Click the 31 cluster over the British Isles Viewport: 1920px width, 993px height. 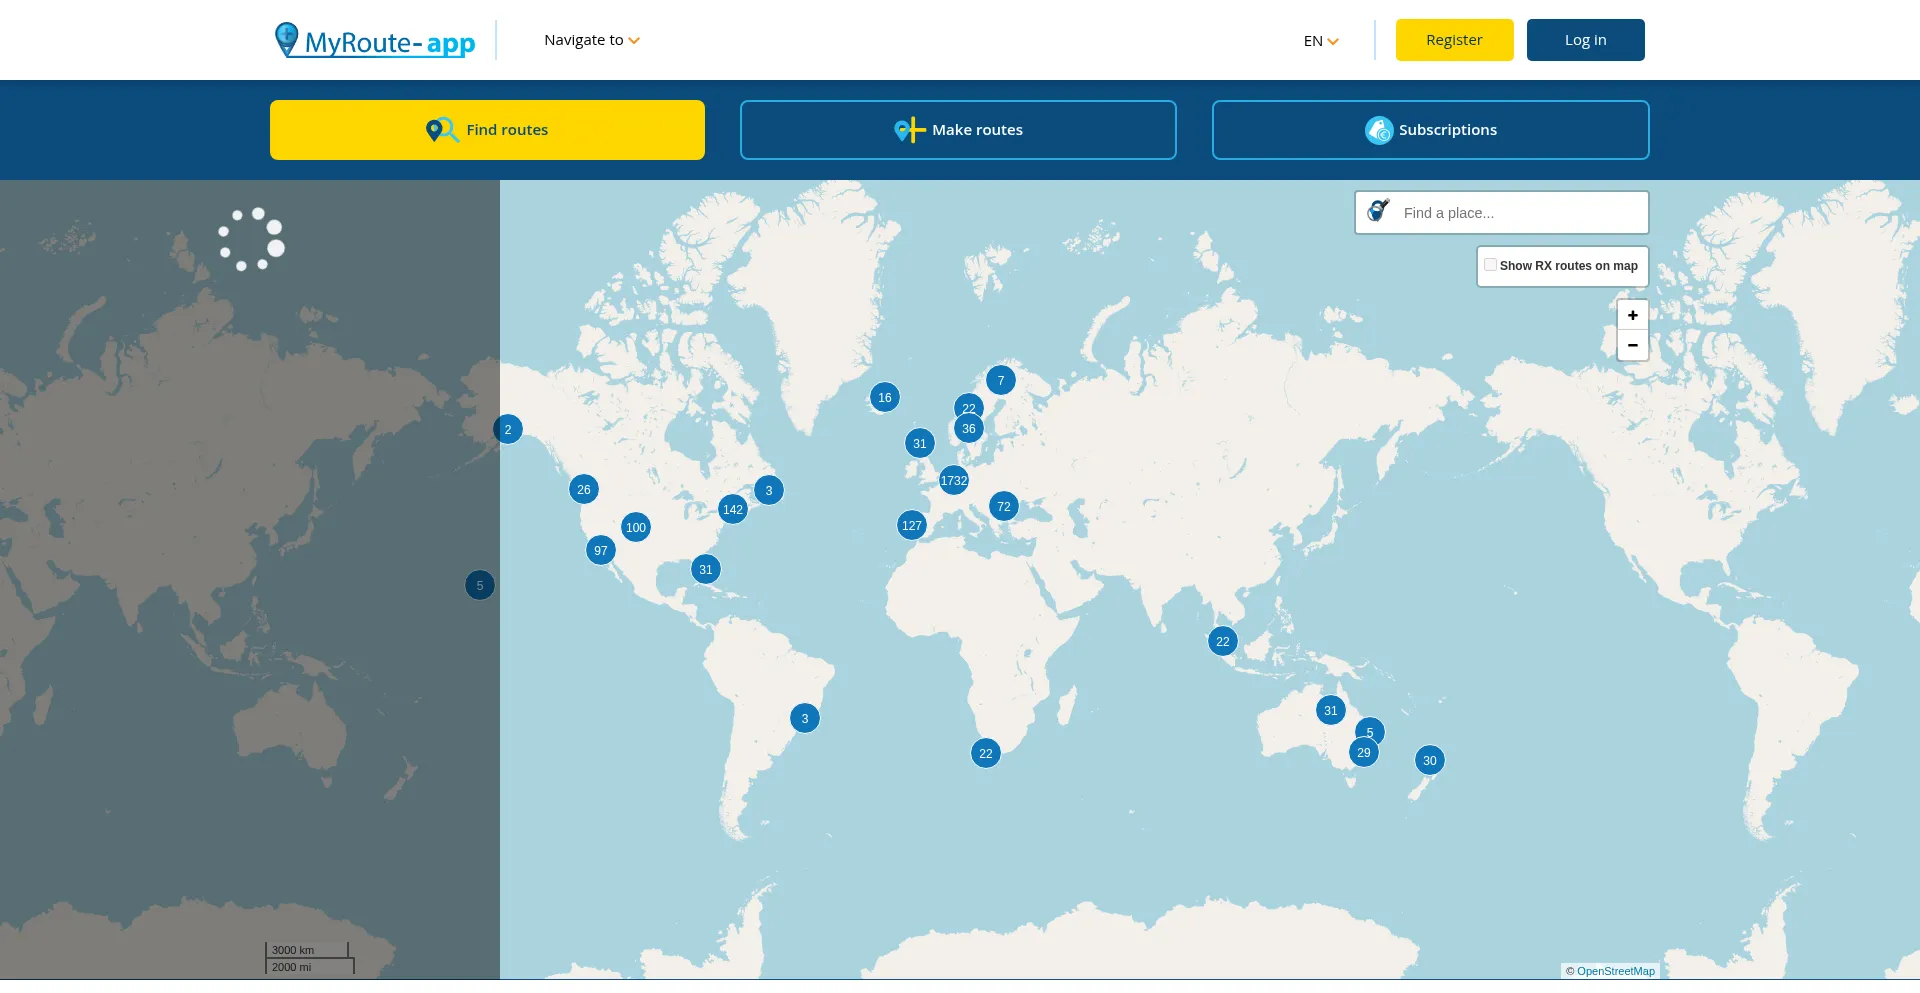tap(920, 444)
